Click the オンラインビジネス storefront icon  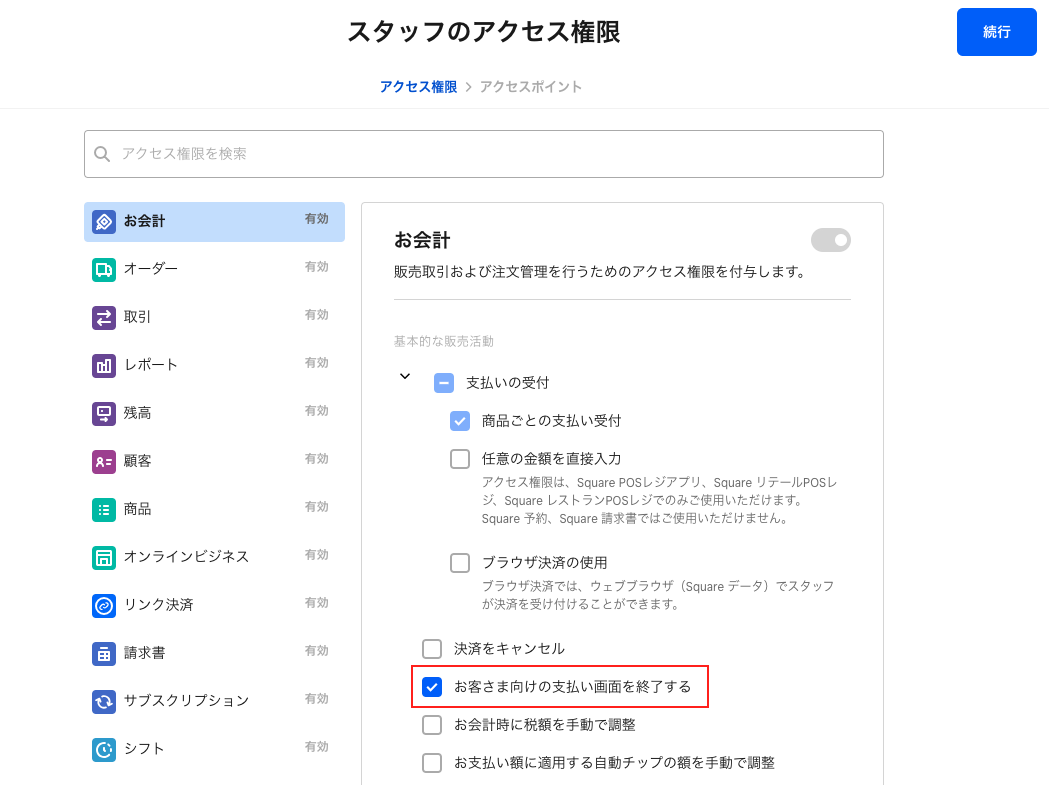pos(104,557)
